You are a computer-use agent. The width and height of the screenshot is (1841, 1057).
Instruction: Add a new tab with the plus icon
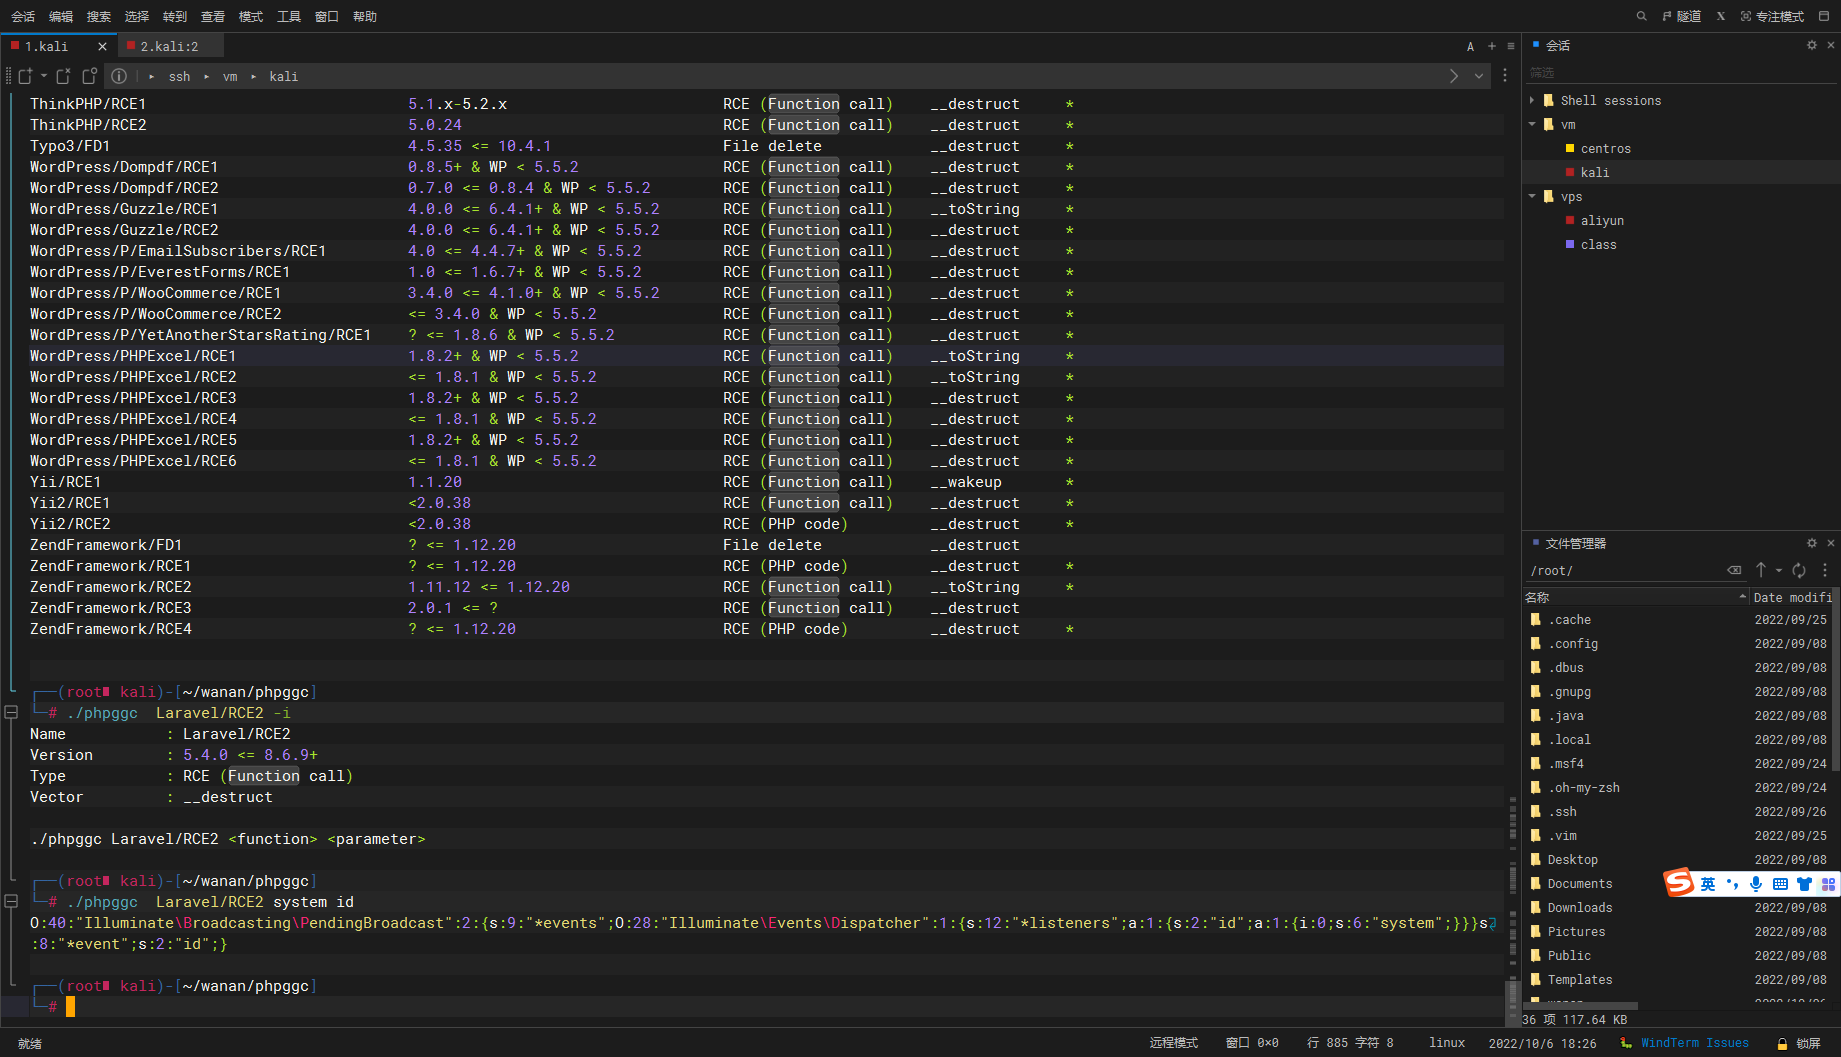click(1492, 46)
